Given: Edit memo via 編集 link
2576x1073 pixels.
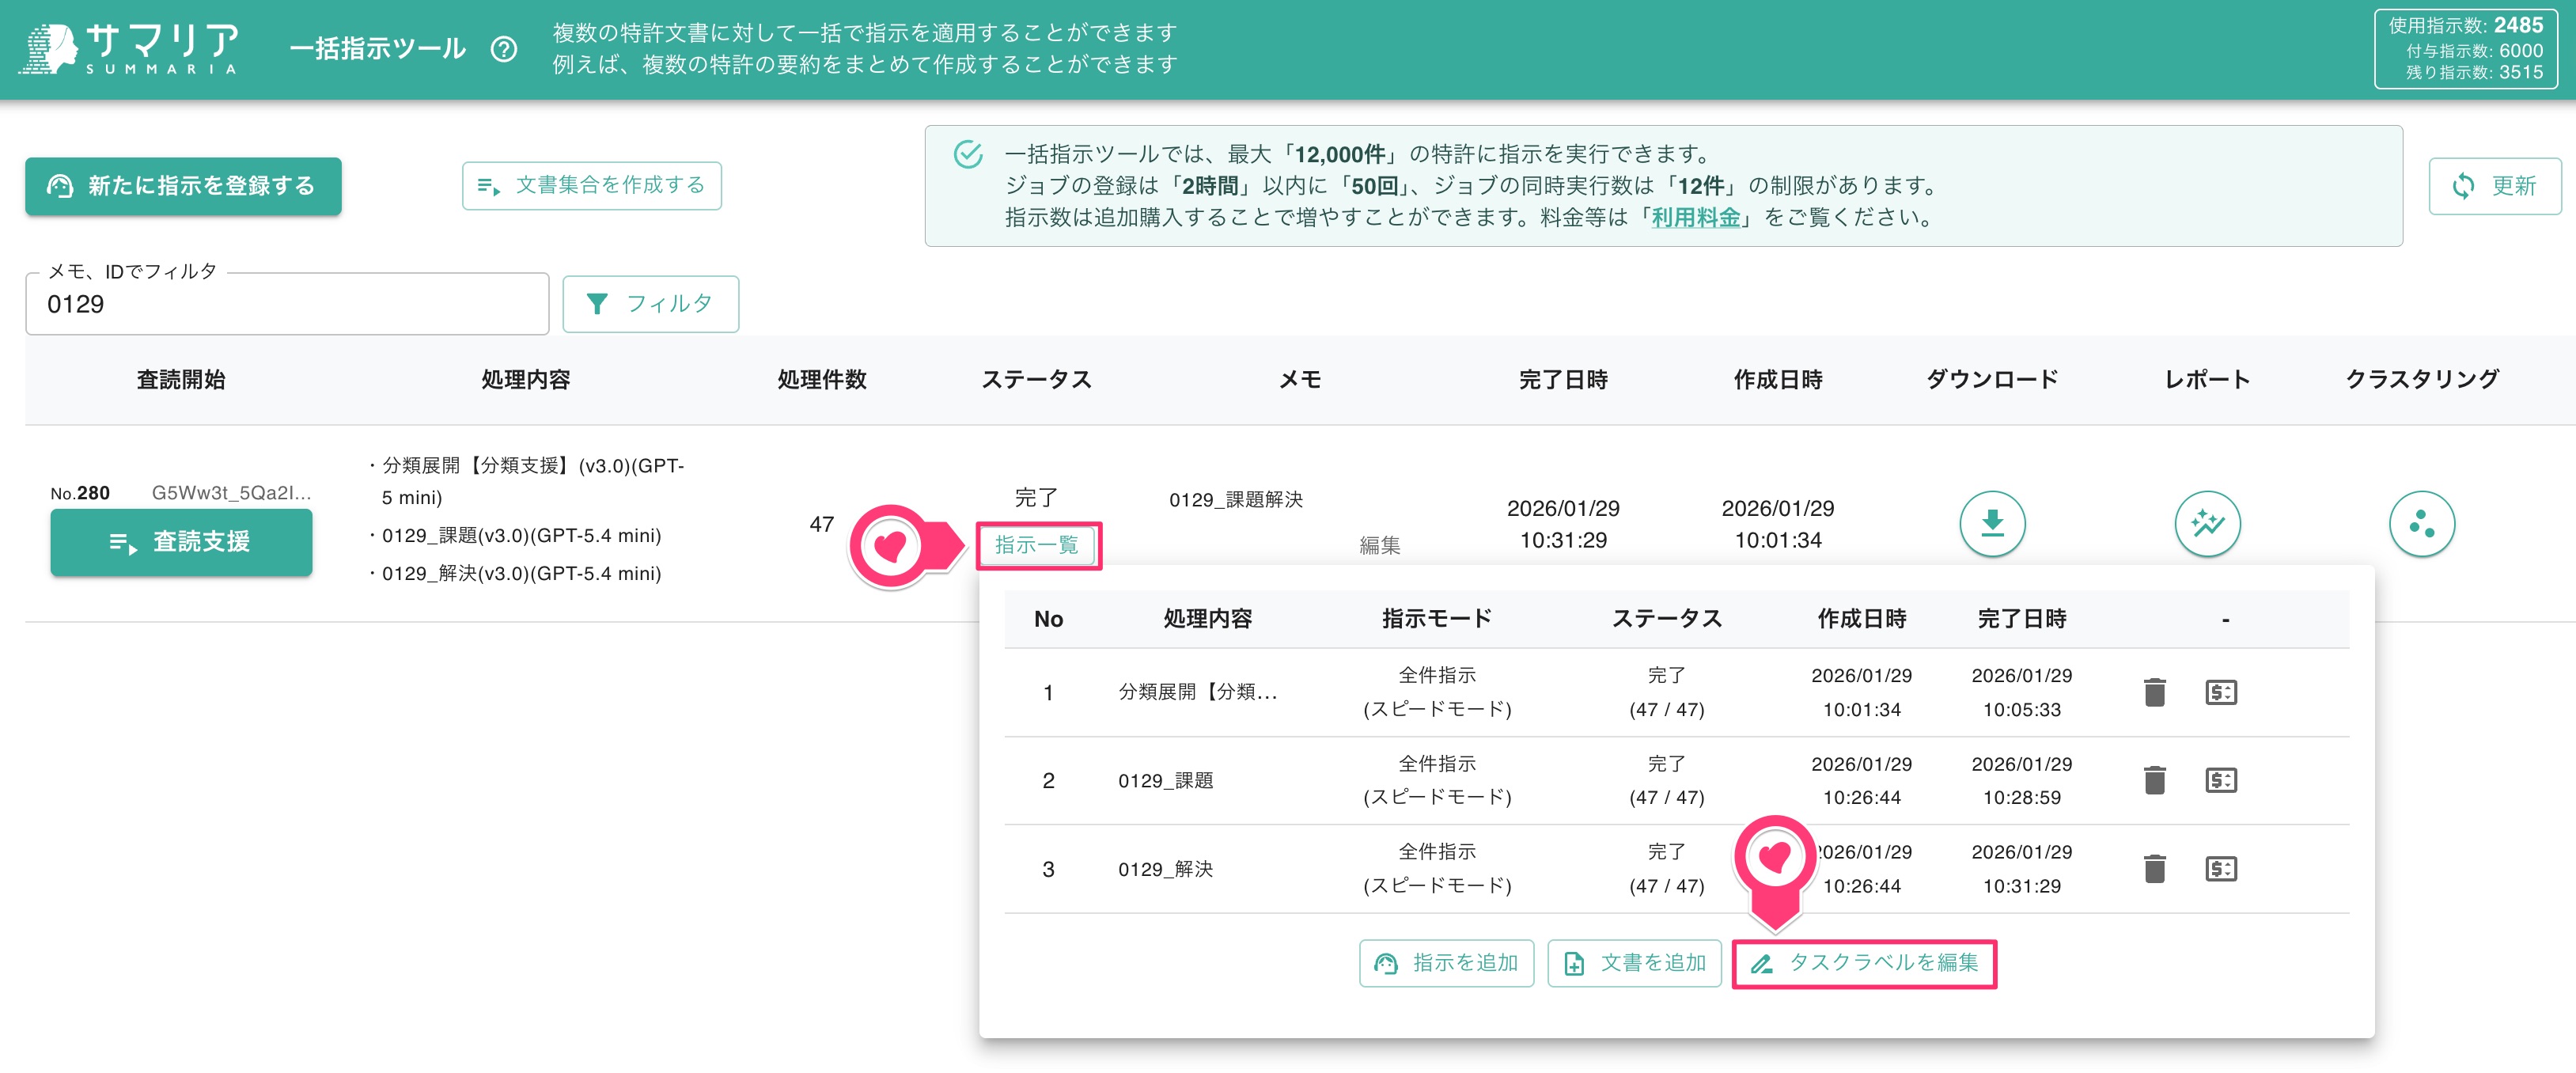Looking at the screenshot, I should (1380, 545).
